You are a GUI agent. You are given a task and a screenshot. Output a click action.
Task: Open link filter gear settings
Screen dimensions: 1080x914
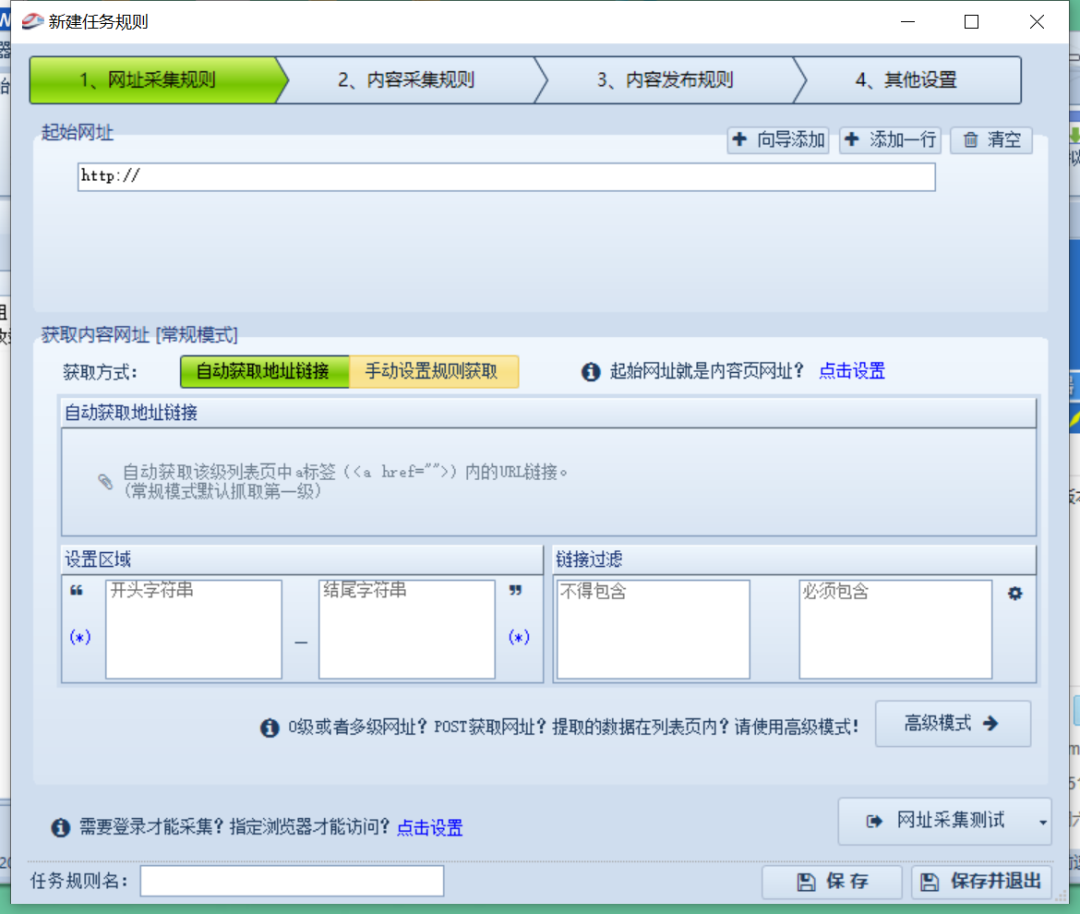[1015, 593]
